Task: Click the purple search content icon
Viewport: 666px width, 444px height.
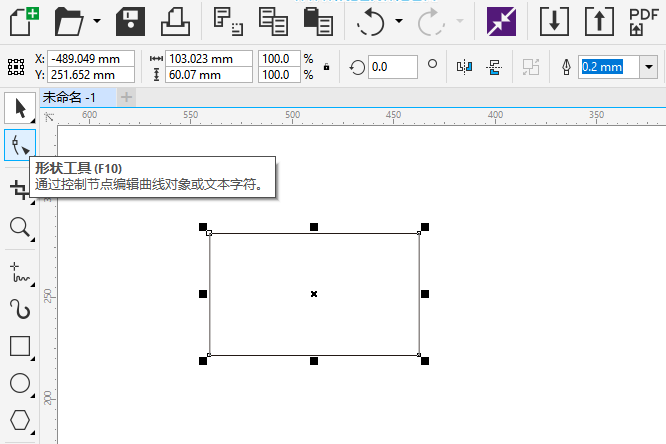Action: click(x=501, y=22)
